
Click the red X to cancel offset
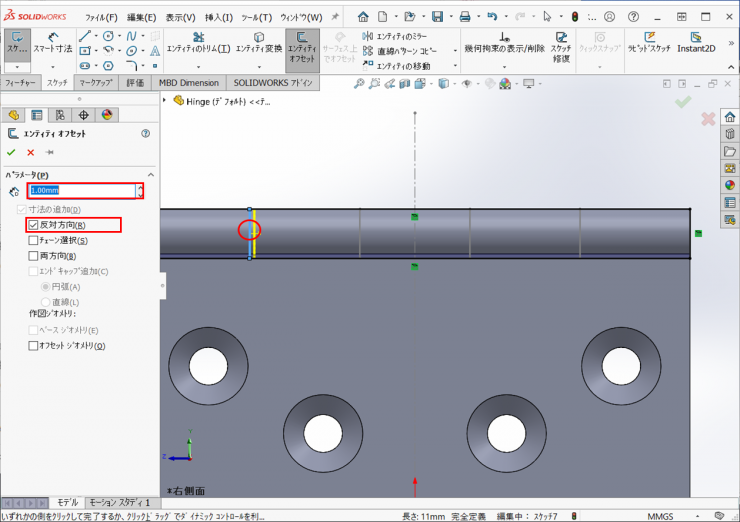click(x=31, y=152)
